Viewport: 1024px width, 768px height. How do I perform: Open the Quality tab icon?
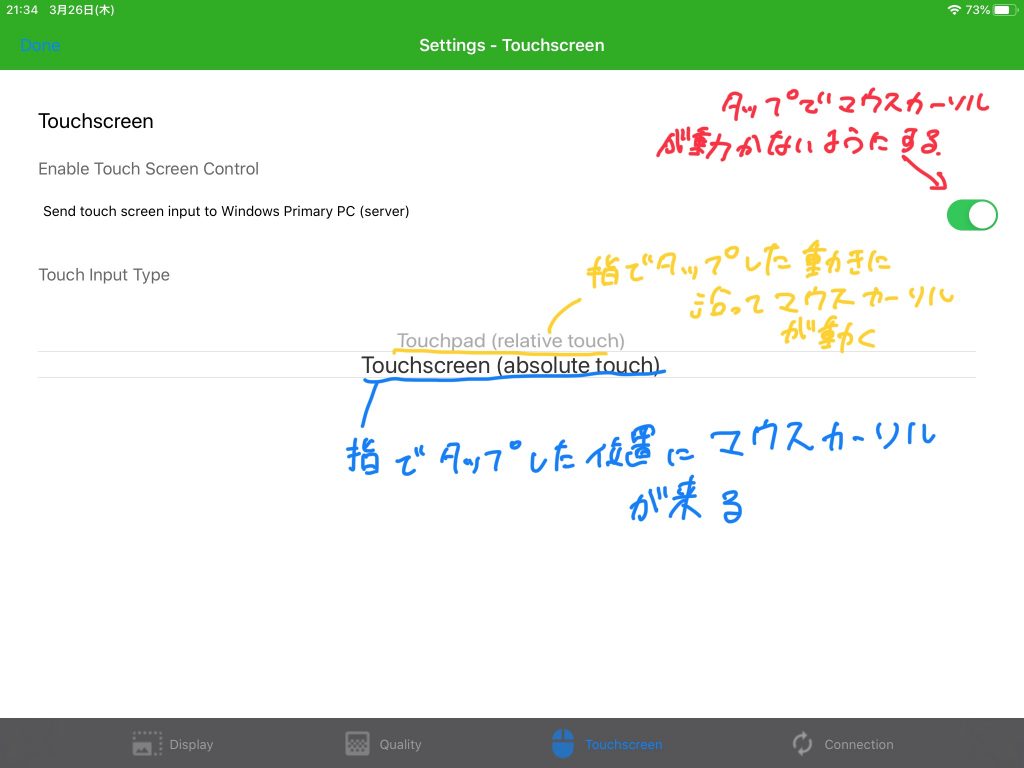pos(357,743)
